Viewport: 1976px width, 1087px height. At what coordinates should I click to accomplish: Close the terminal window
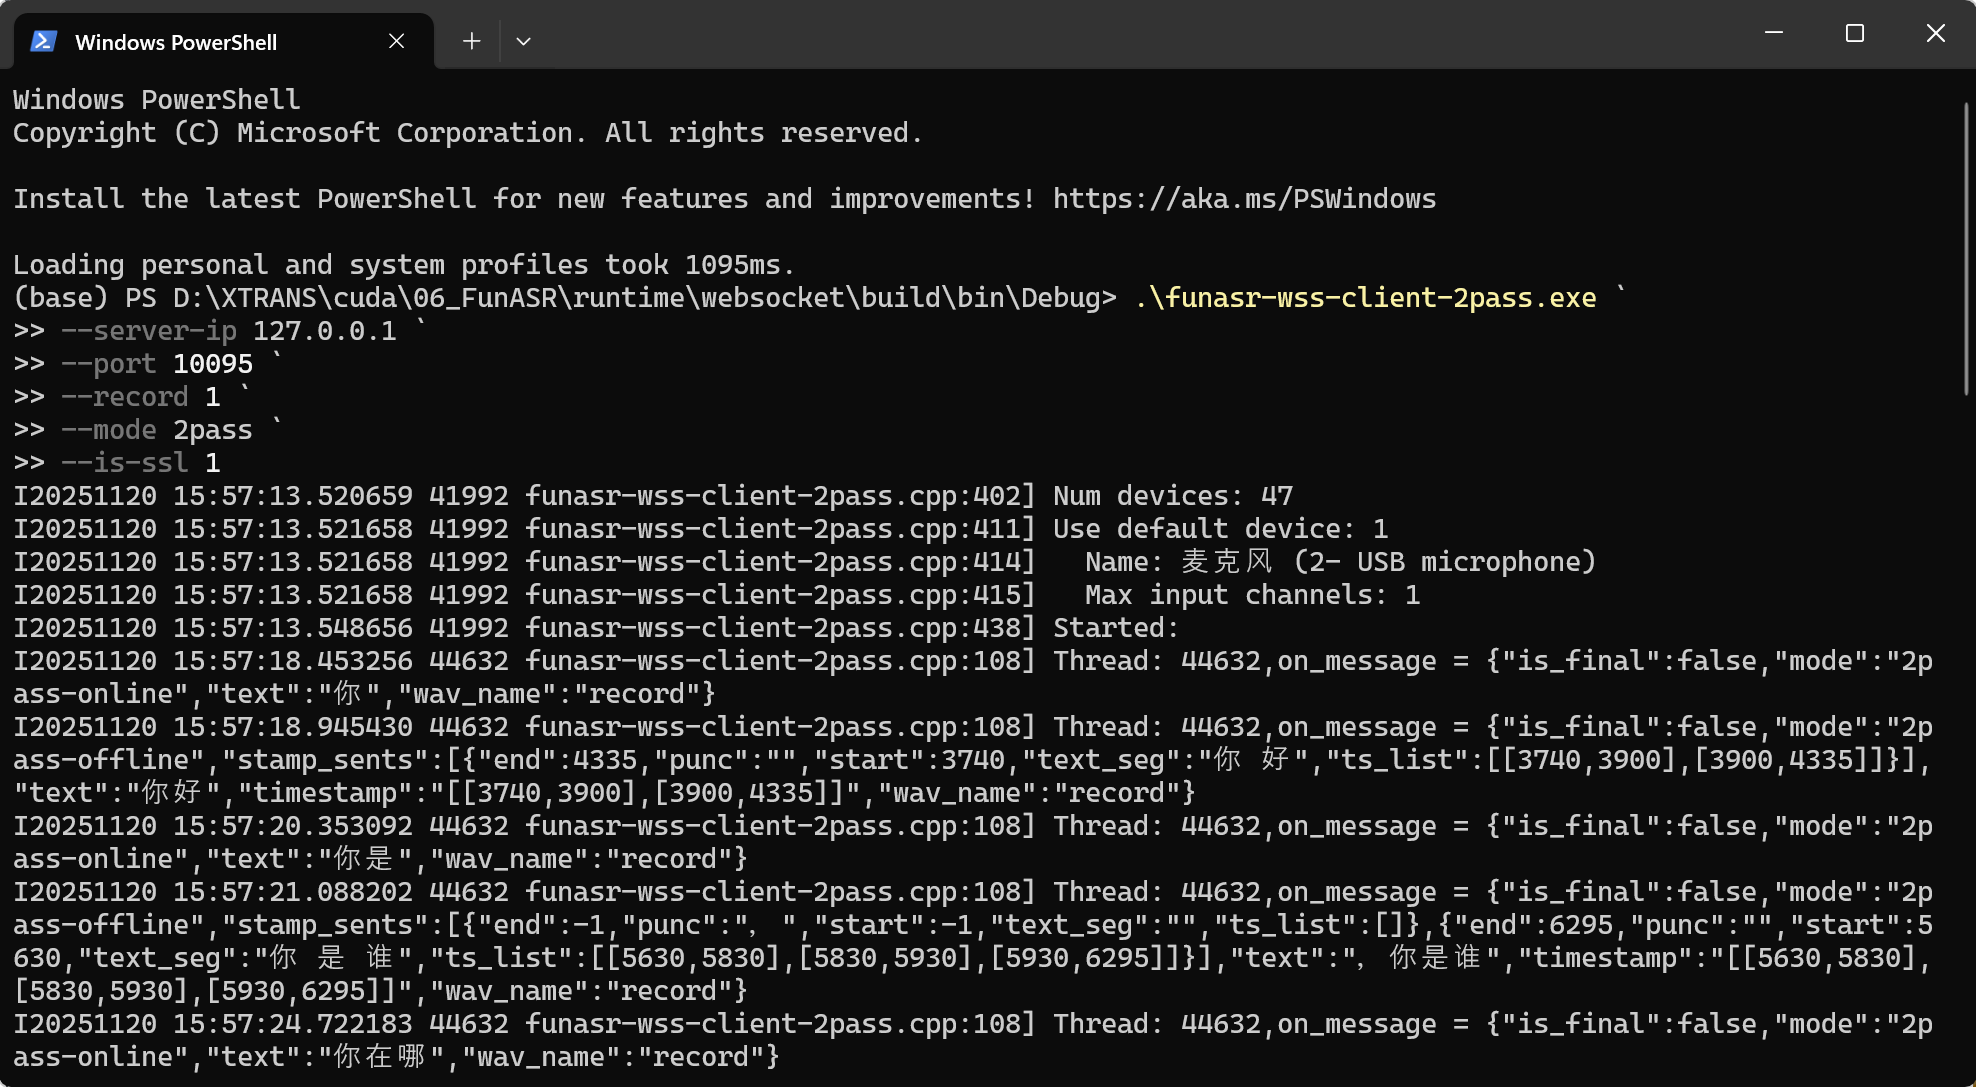[x=1935, y=33]
